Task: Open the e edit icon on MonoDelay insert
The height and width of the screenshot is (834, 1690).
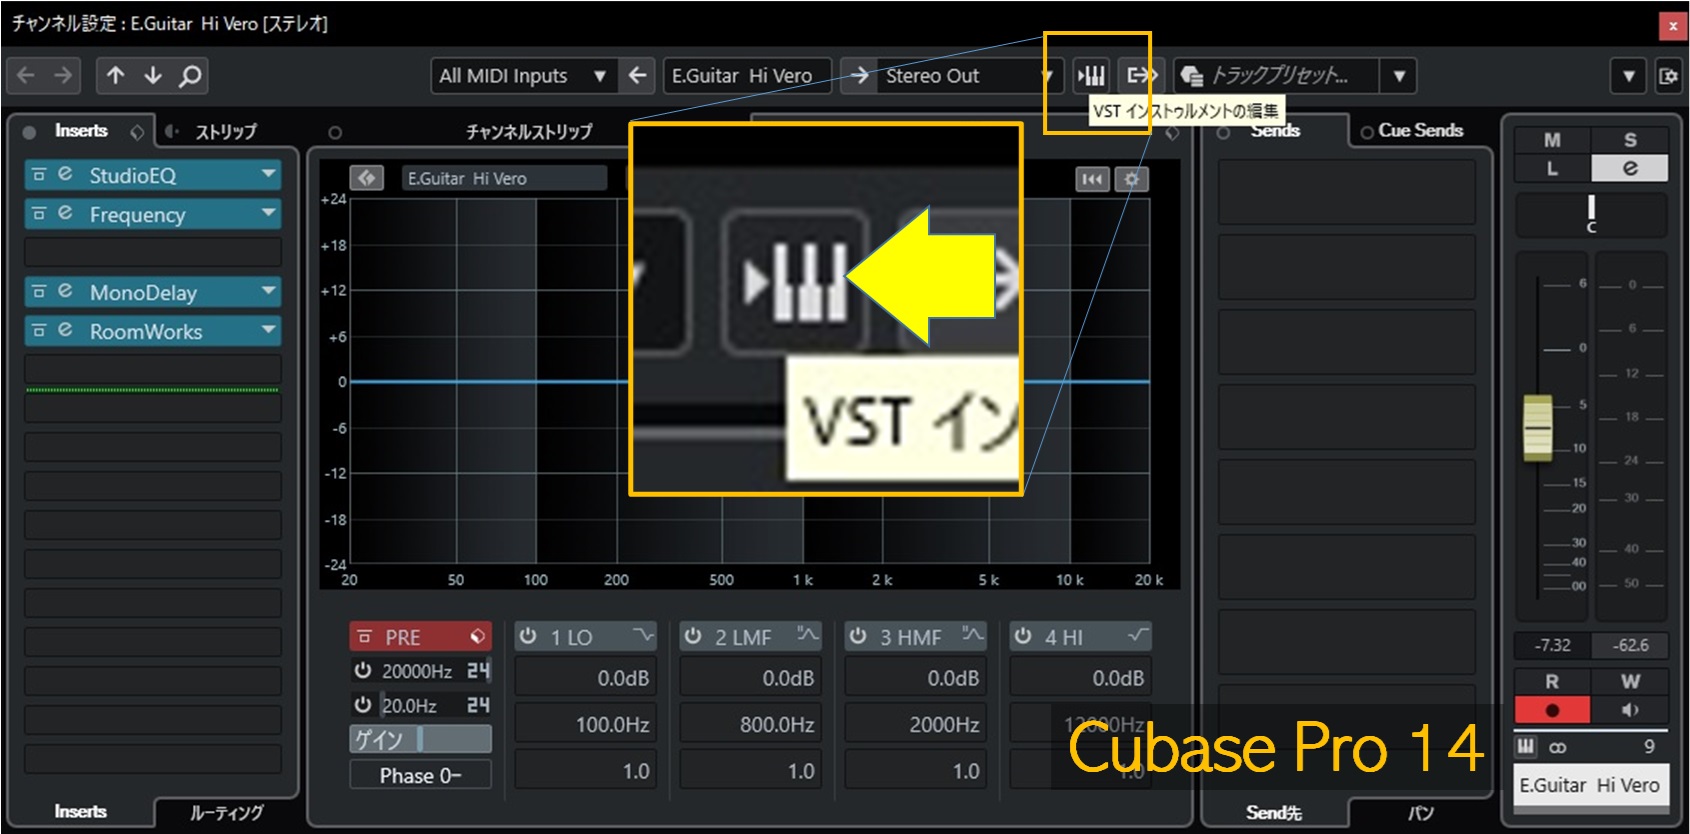Action: pos(65,291)
